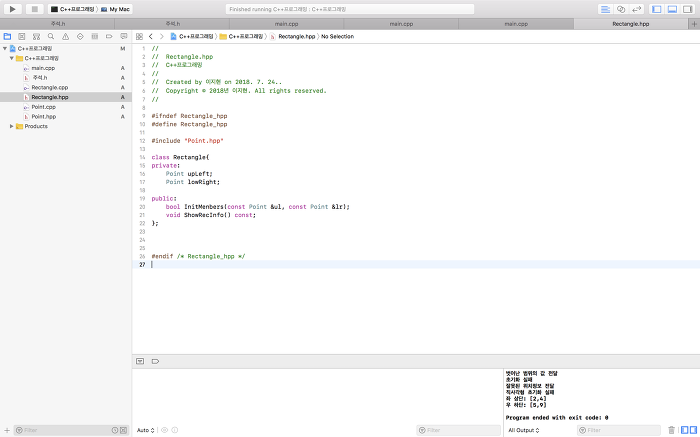The width and height of the screenshot is (700, 437).
Task: Open the Auto variables scope dropdown
Action: coord(146,430)
